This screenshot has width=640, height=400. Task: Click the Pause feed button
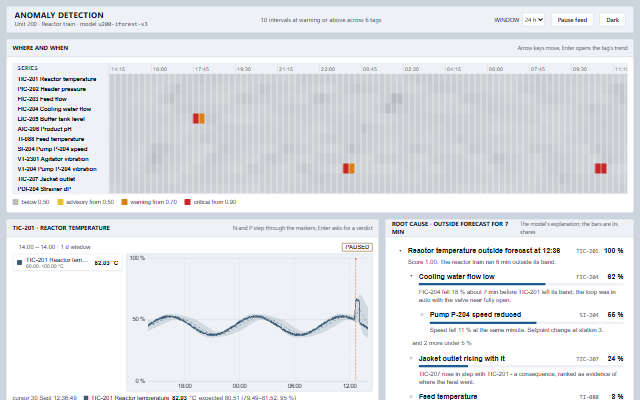pos(572,20)
